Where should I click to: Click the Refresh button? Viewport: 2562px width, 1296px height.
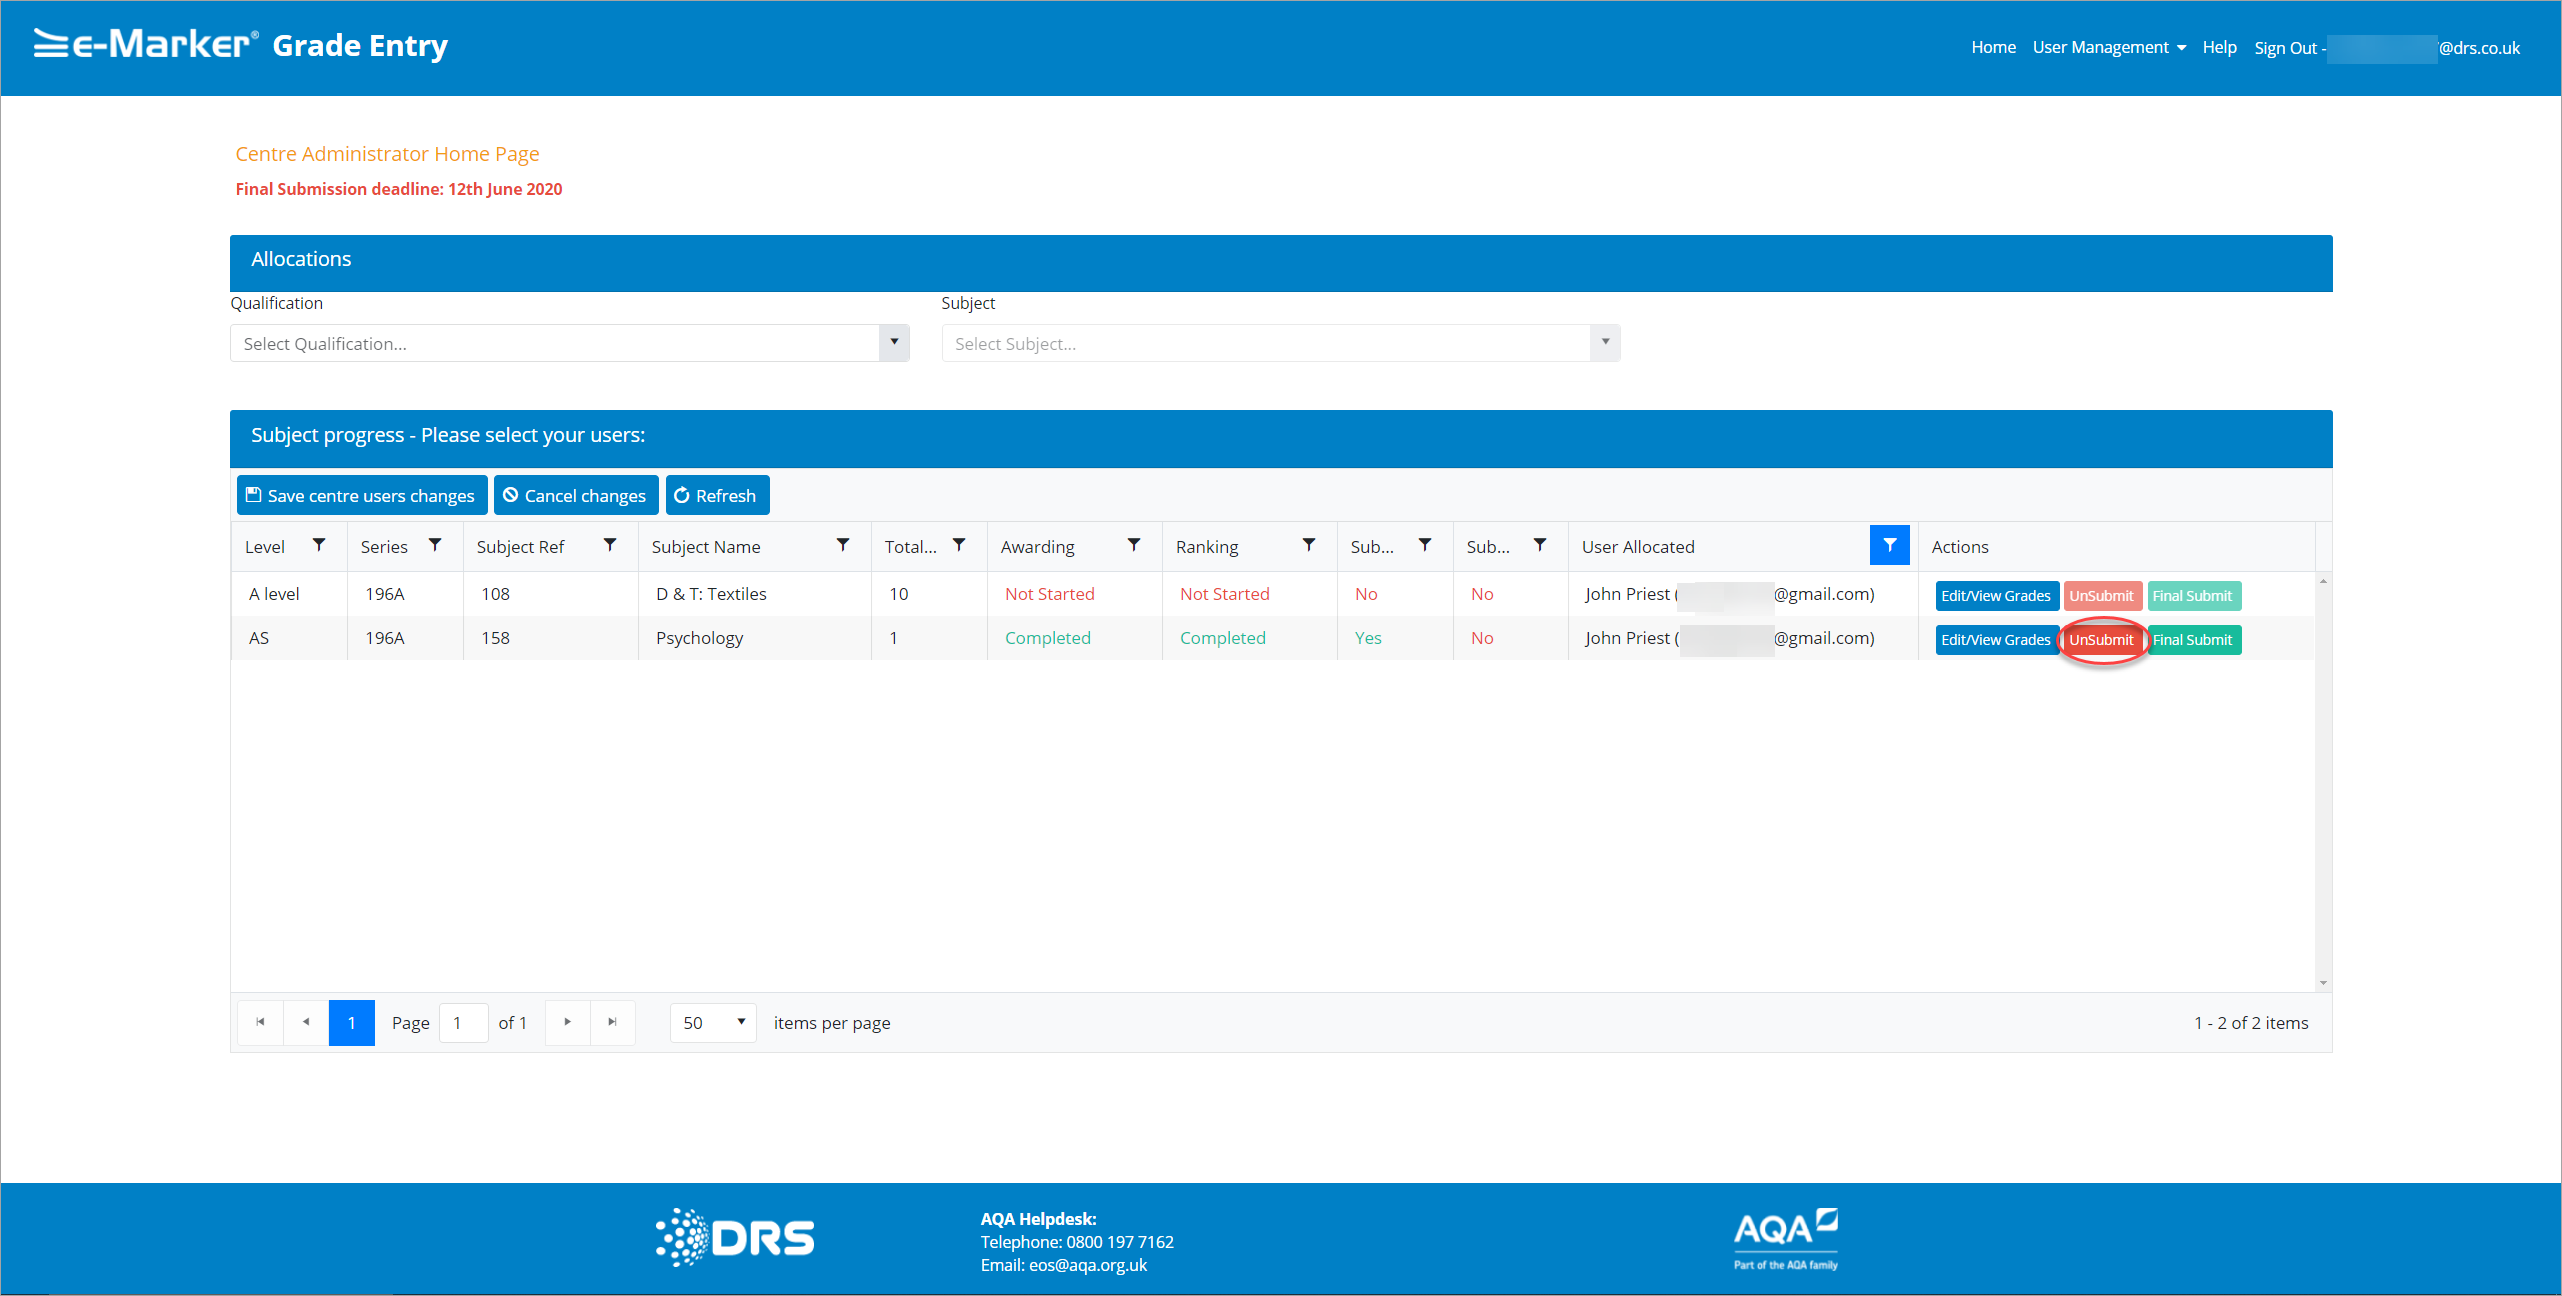click(x=716, y=496)
